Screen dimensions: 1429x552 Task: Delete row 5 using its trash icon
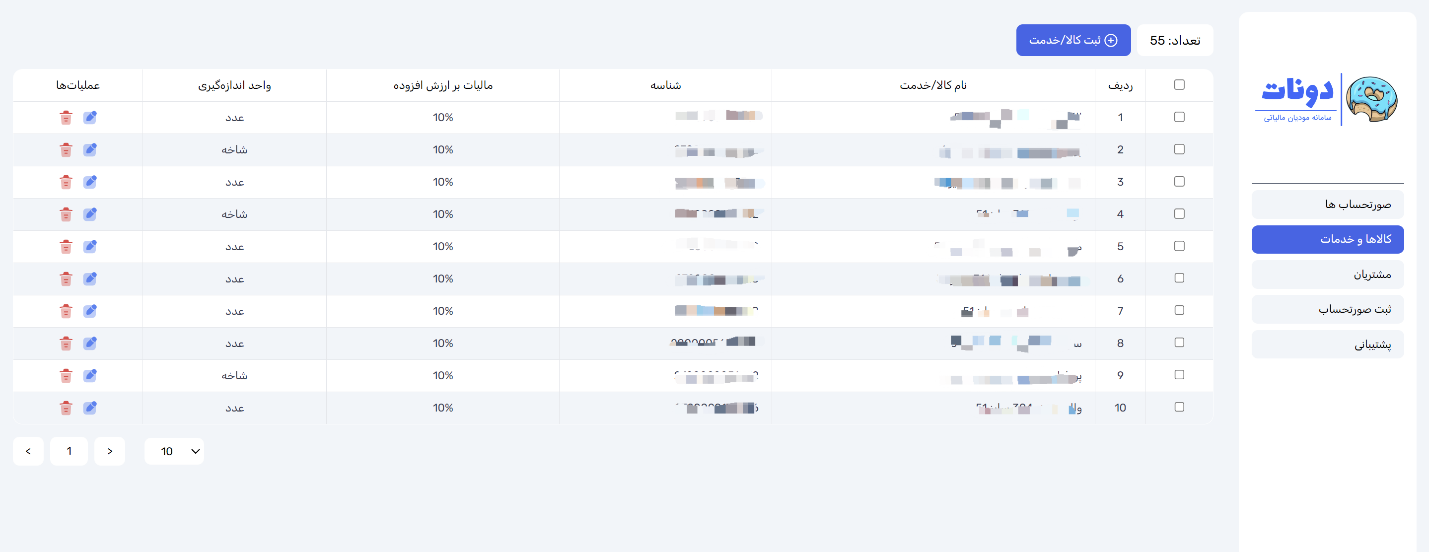coord(66,246)
